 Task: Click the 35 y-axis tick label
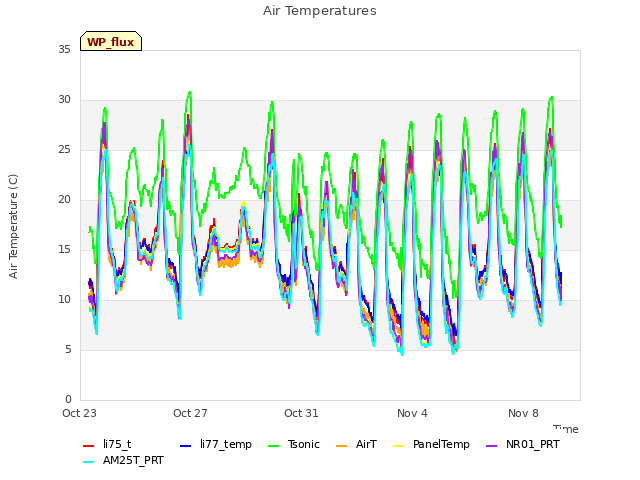click(x=64, y=49)
